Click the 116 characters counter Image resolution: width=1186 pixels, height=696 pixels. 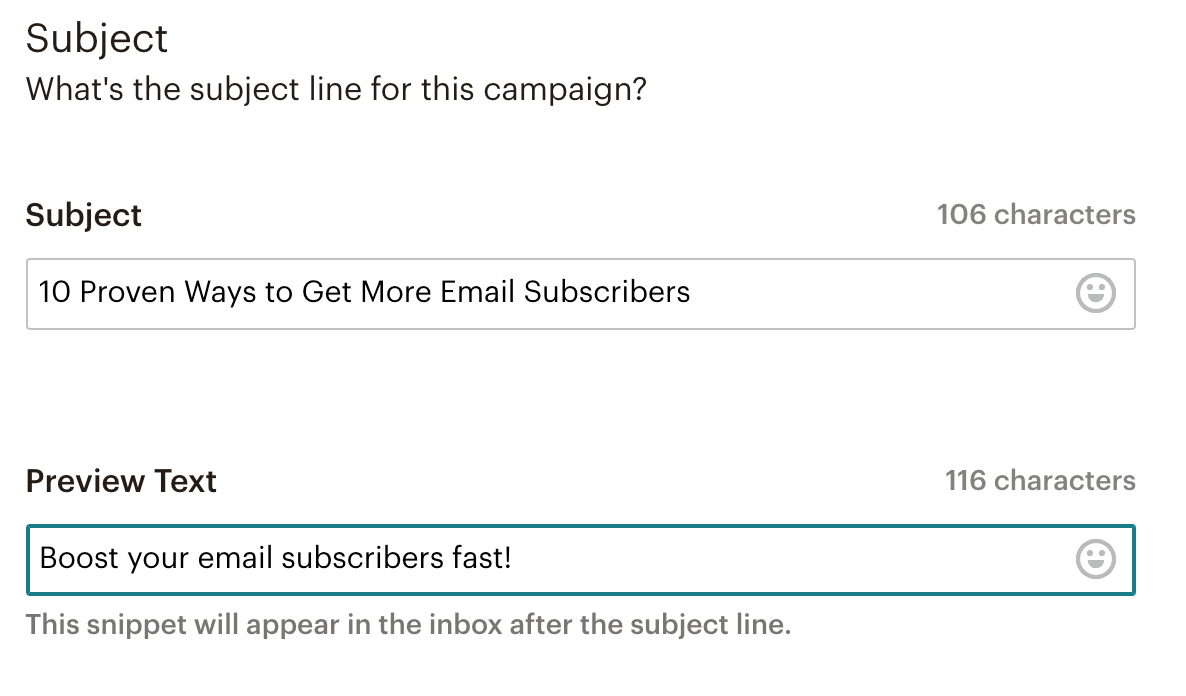(1040, 480)
